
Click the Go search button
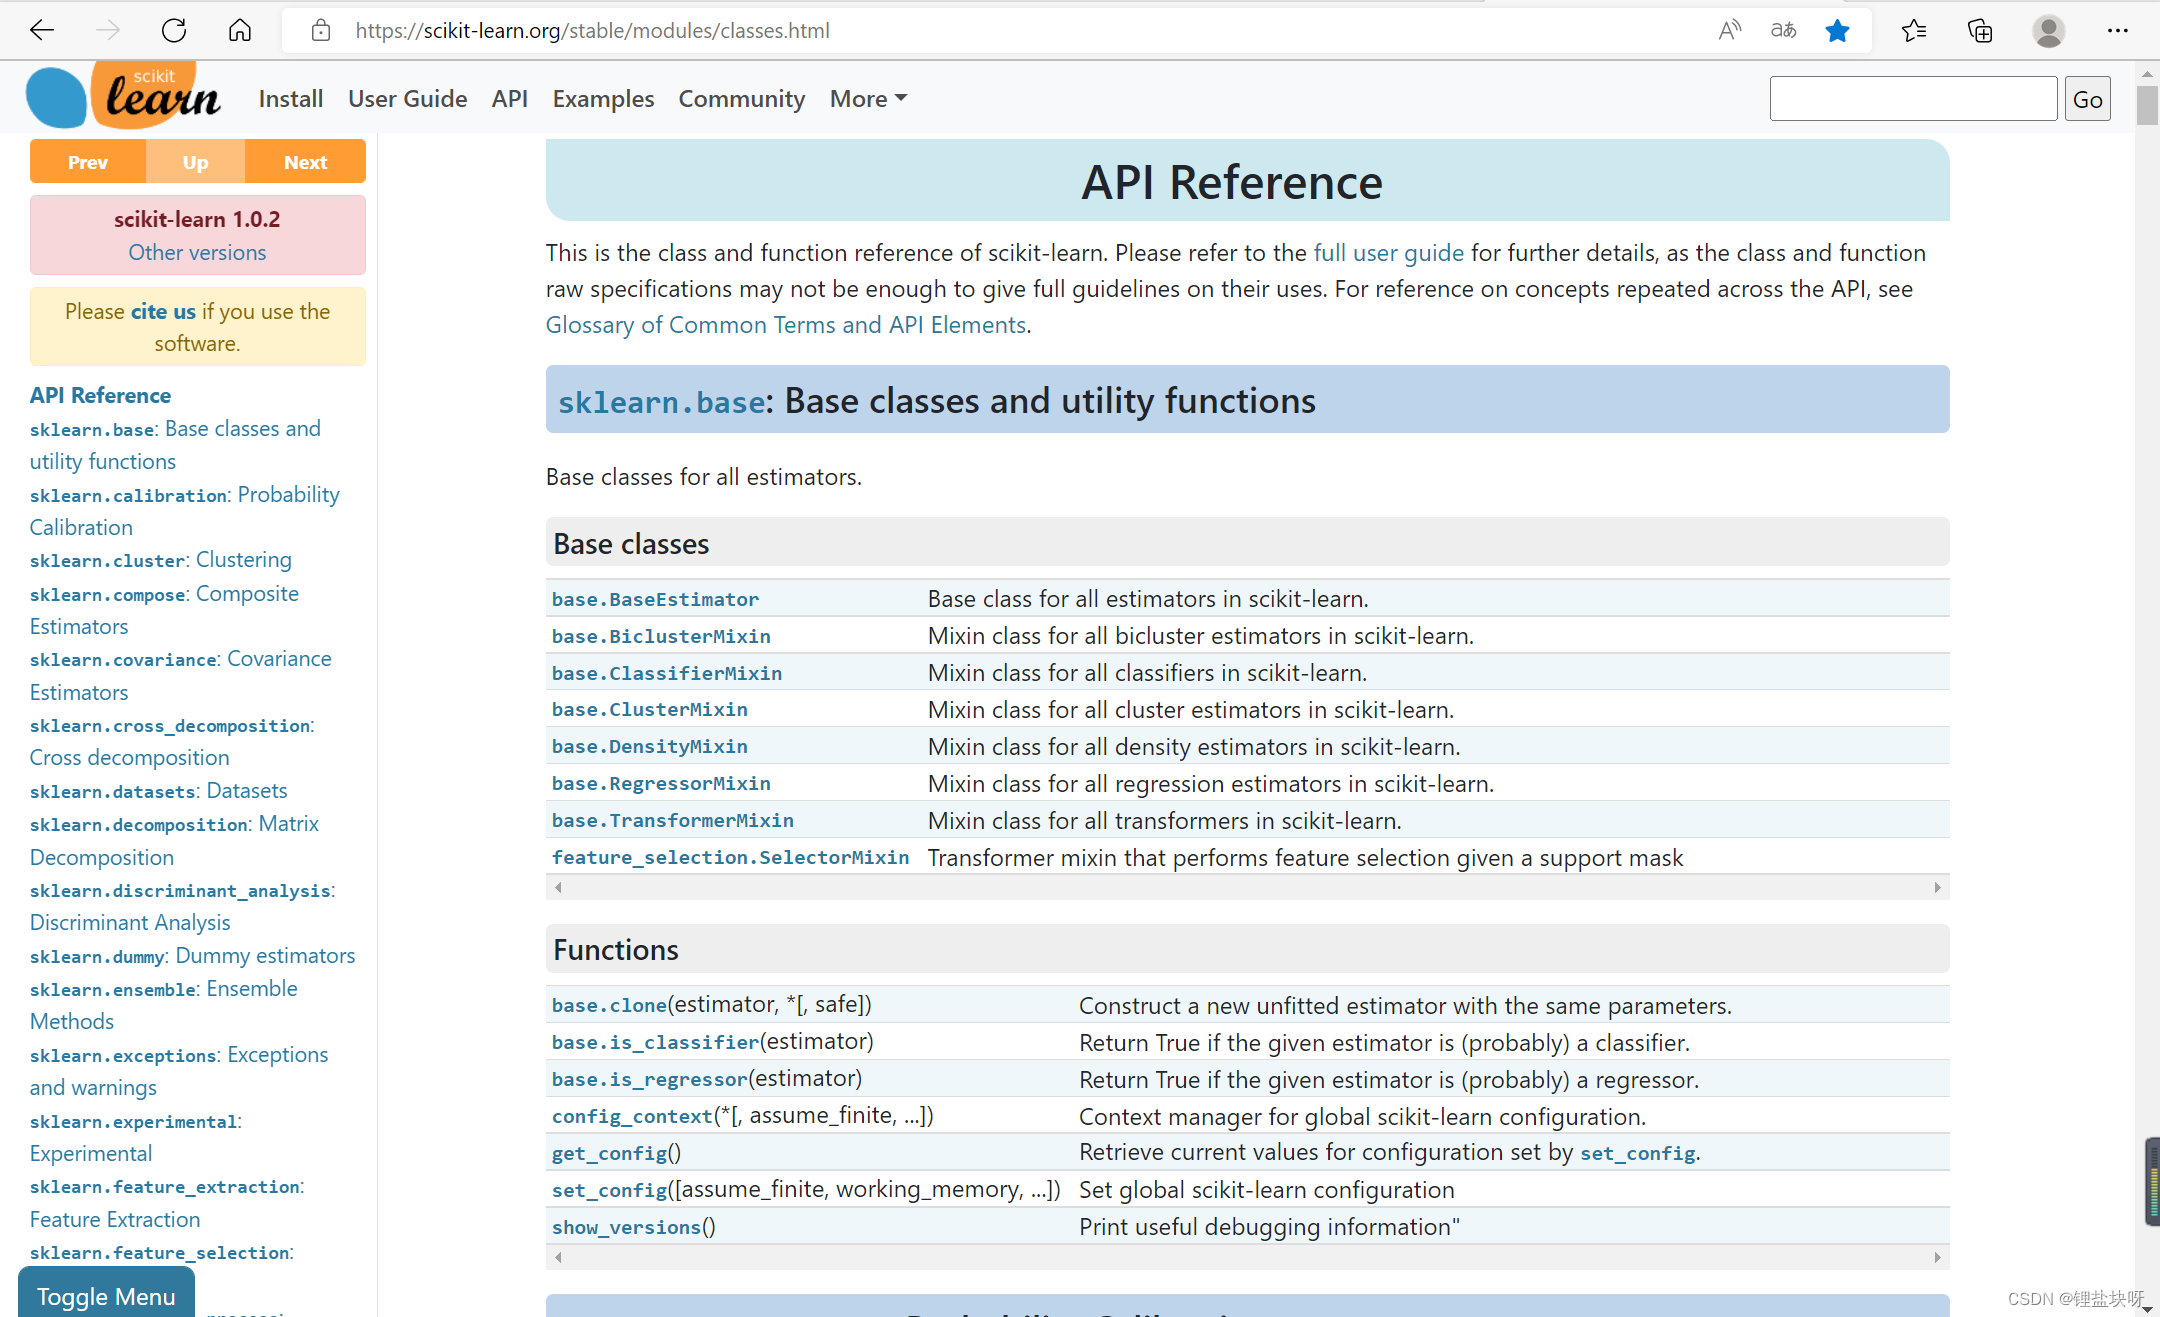2087,99
